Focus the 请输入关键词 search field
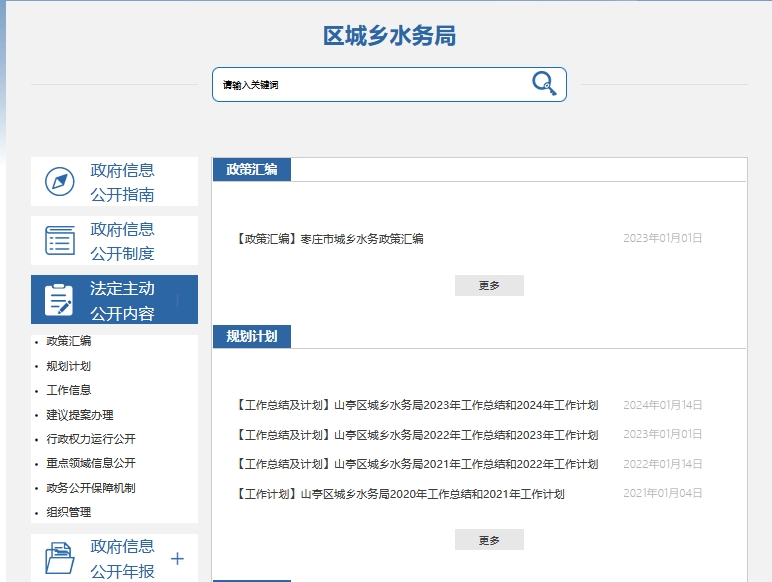The width and height of the screenshot is (772, 582). click(x=389, y=85)
